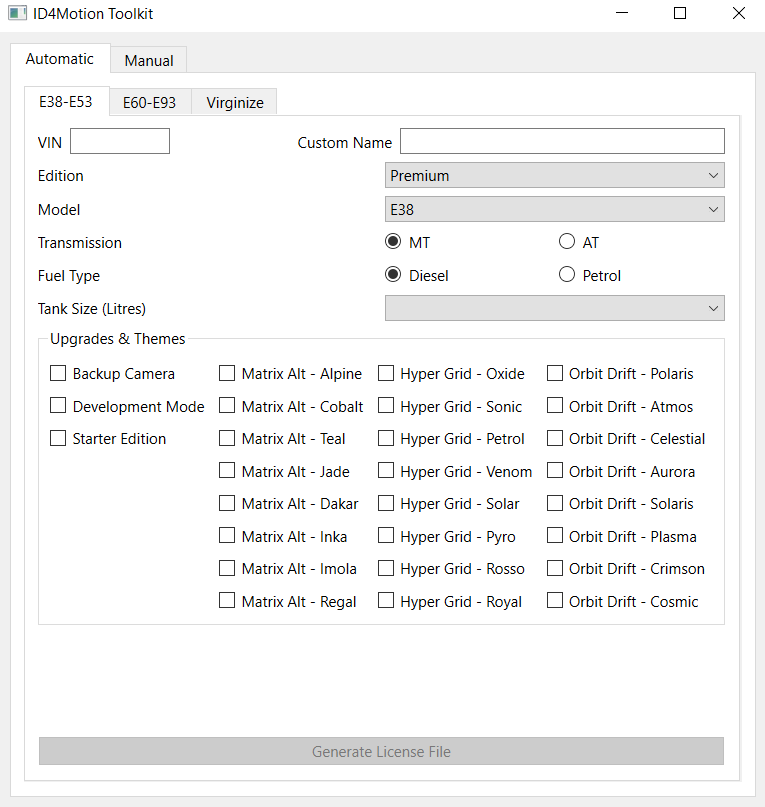Enable Orbit Drift - Polaris theme
Screen dimensions: 765x807
554,373
